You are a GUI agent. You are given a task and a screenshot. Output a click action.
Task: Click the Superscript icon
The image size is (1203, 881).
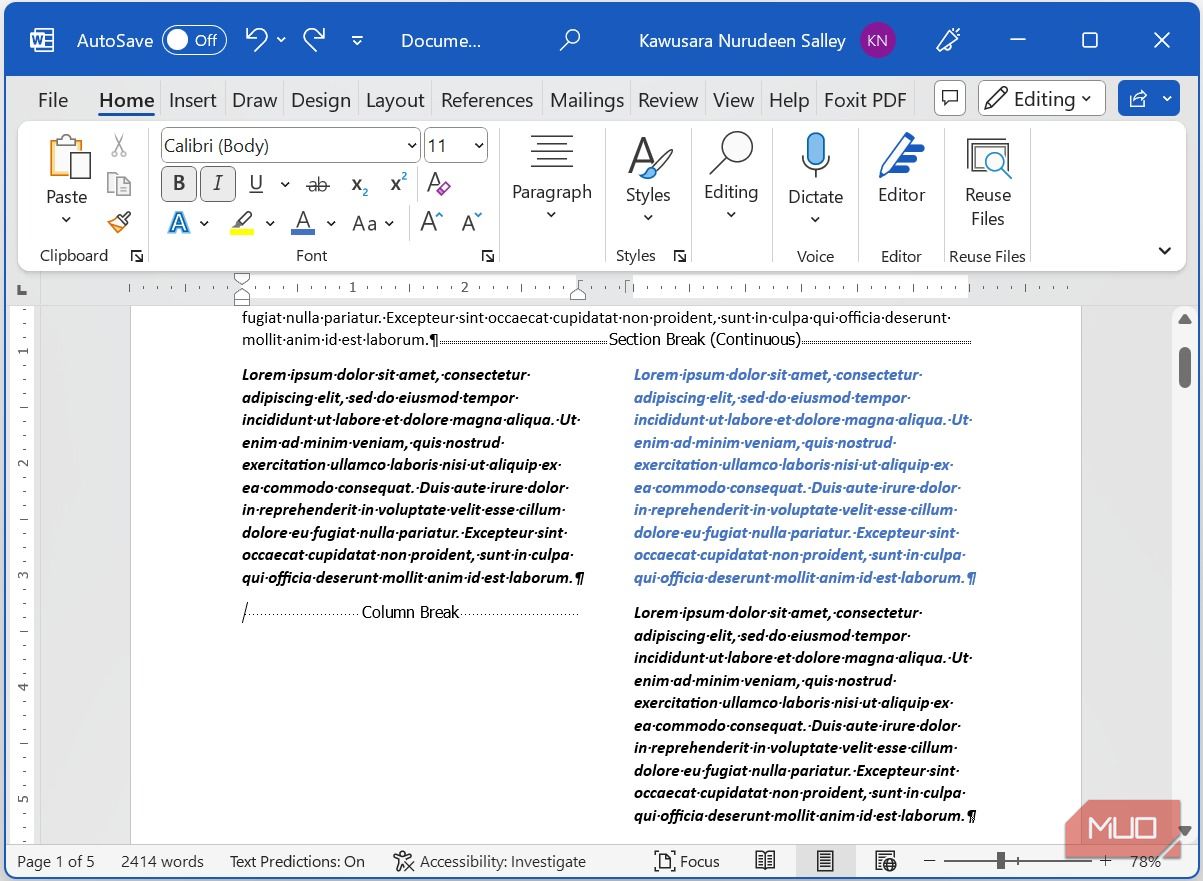(x=398, y=184)
